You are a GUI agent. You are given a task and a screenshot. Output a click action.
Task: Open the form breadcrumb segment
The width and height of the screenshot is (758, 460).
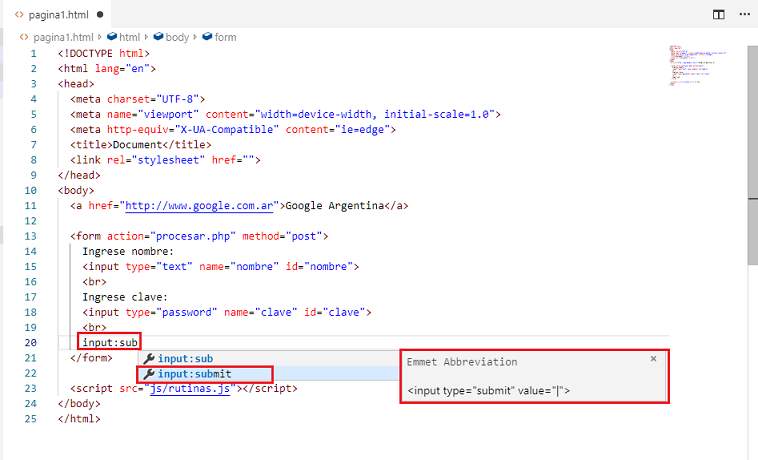click(x=225, y=37)
